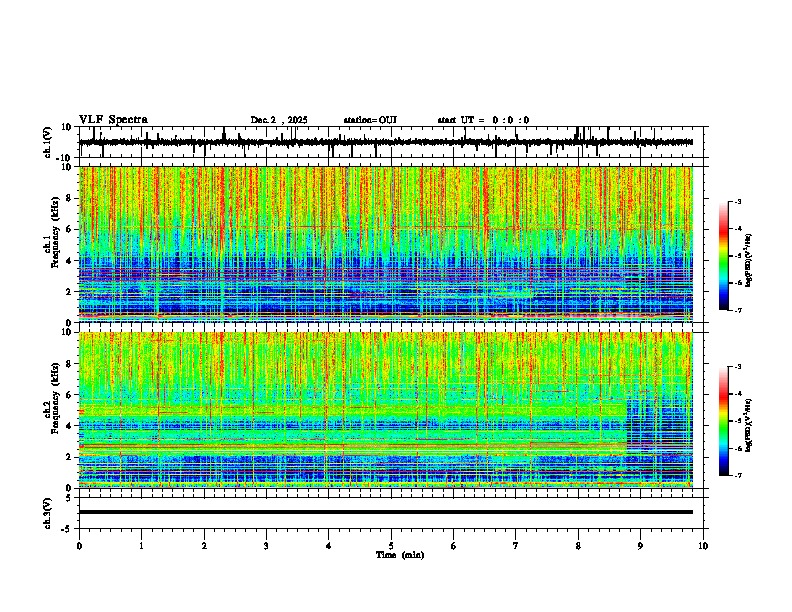
Task: Click the "start UT = 0 : 0 : 0" text
Action: coord(483,120)
